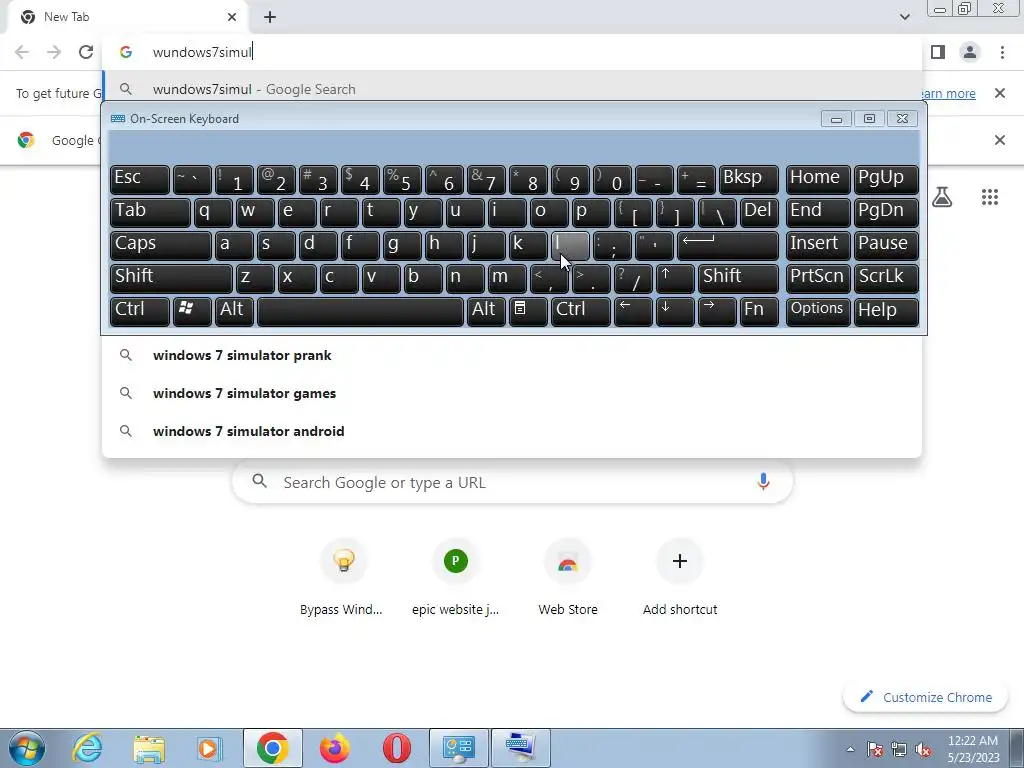The width and height of the screenshot is (1024, 768).
Task: Launch Opera from taskbar
Action: coord(396,748)
